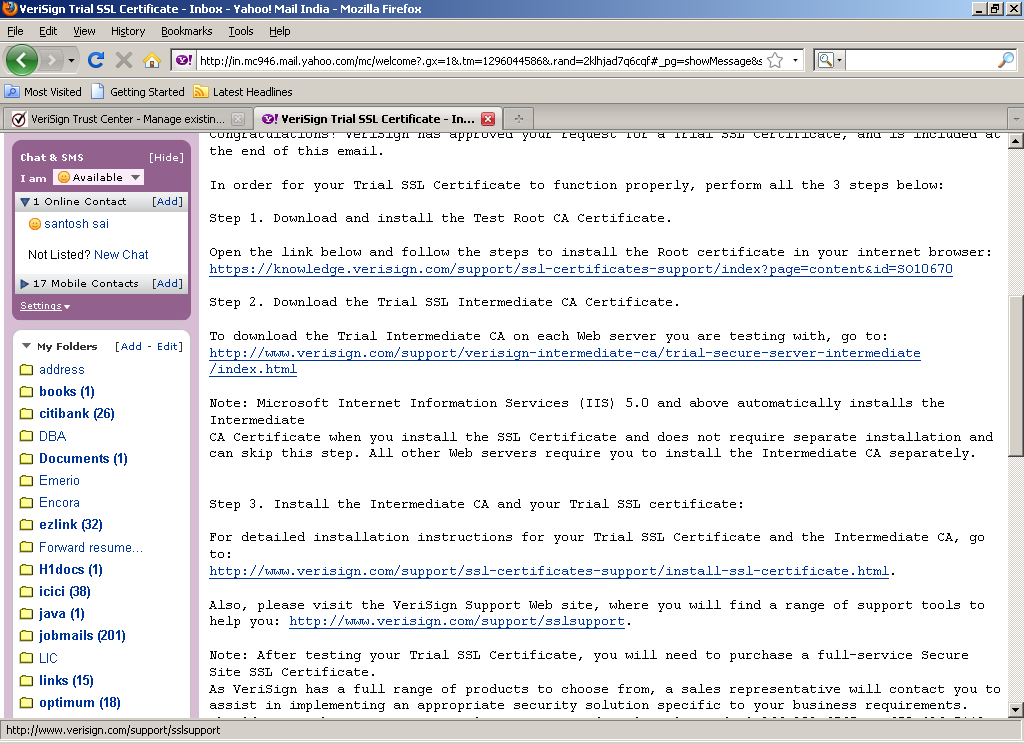Open the Help menu
The image size is (1024, 744).
pos(280,31)
